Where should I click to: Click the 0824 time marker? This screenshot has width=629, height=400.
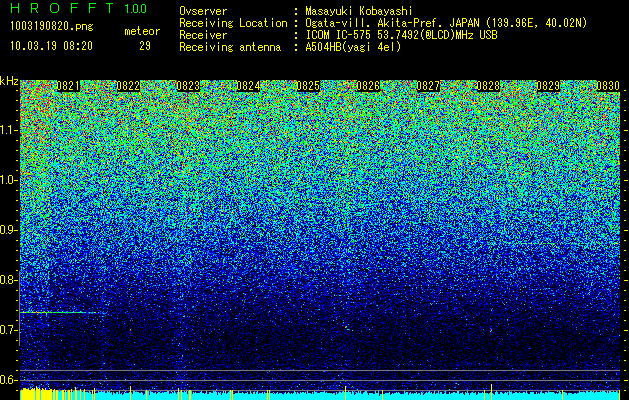pyautogui.click(x=248, y=86)
